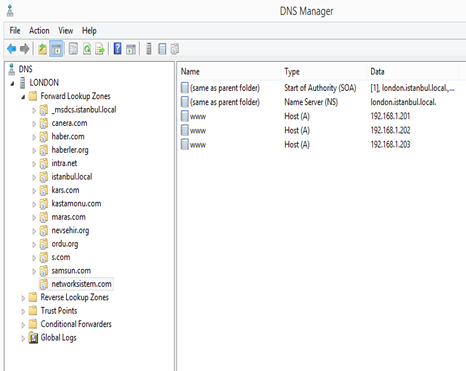The image size is (466, 371).
Task: Click the Back arrow toolbar icon
Action: [x=12, y=49]
